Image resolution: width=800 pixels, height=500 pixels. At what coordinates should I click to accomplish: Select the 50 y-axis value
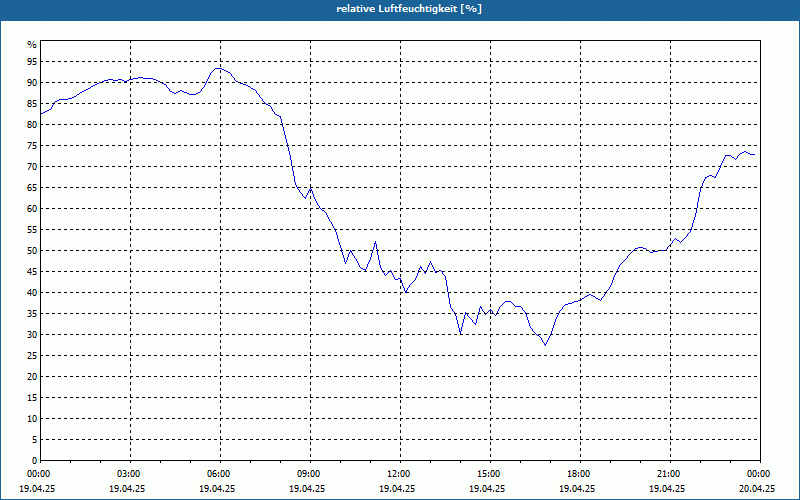pos(32,251)
